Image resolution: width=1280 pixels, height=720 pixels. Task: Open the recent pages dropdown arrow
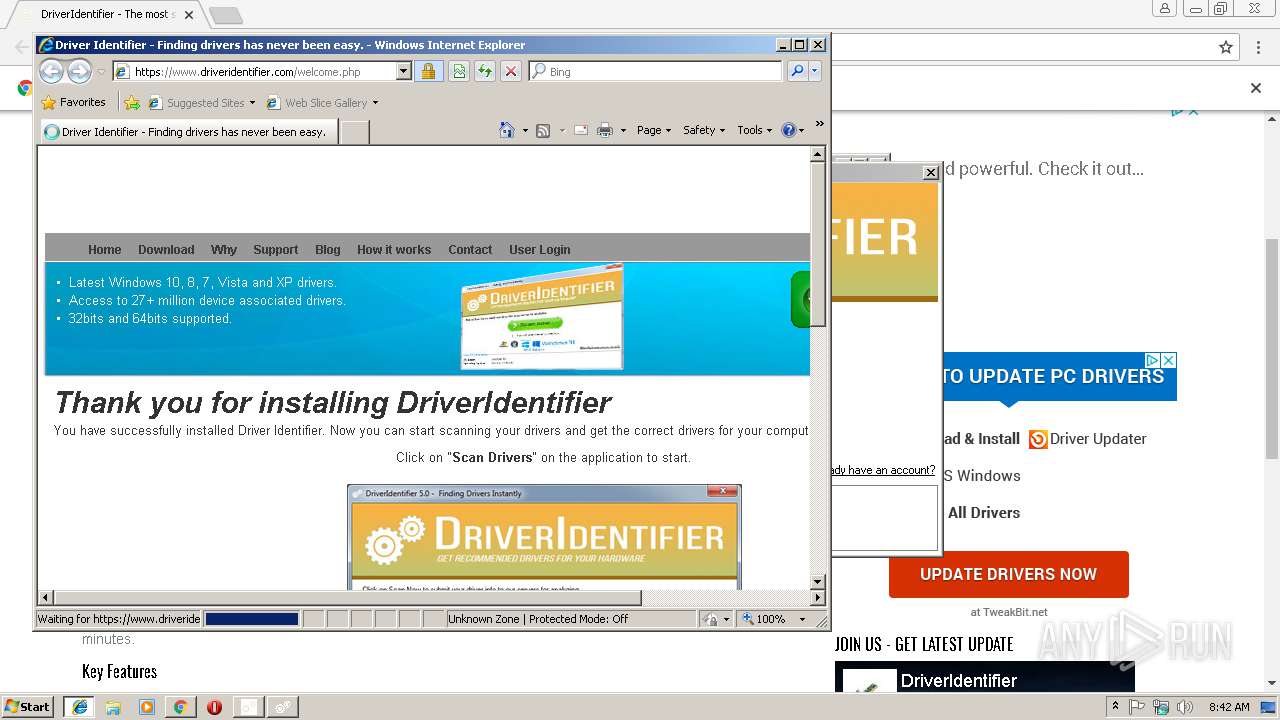[x=101, y=72]
